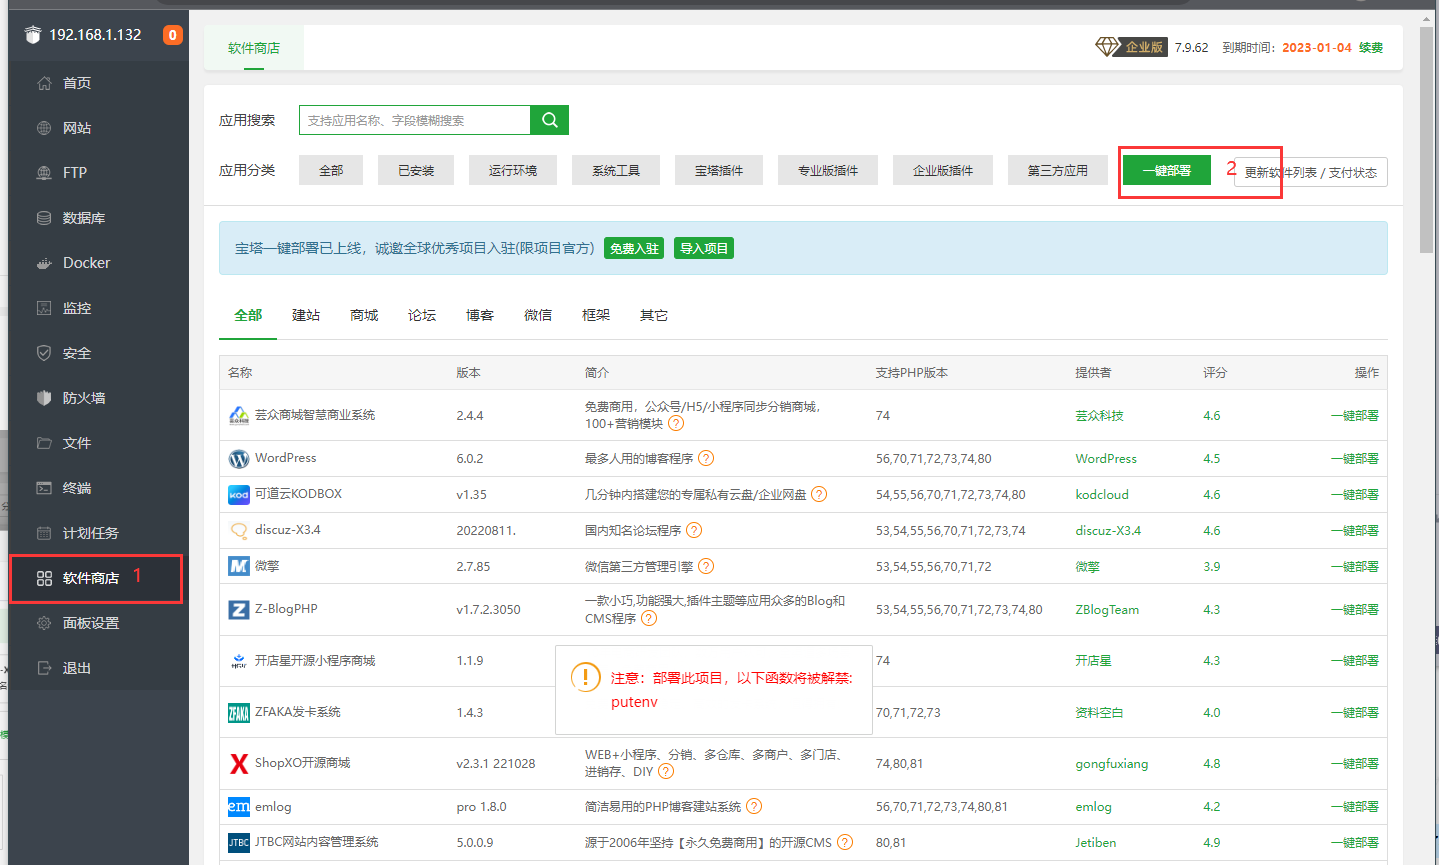Filter apps by 系统工具
1439x865 pixels.
pyautogui.click(x=616, y=170)
